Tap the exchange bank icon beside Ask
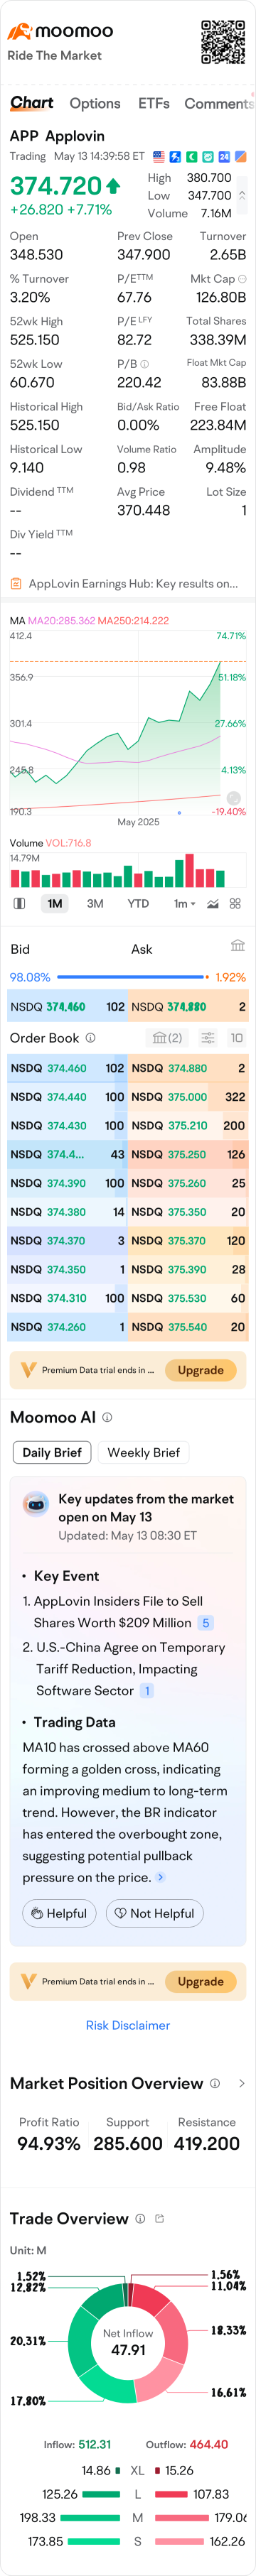256x2576 pixels. [x=237, y=945]
